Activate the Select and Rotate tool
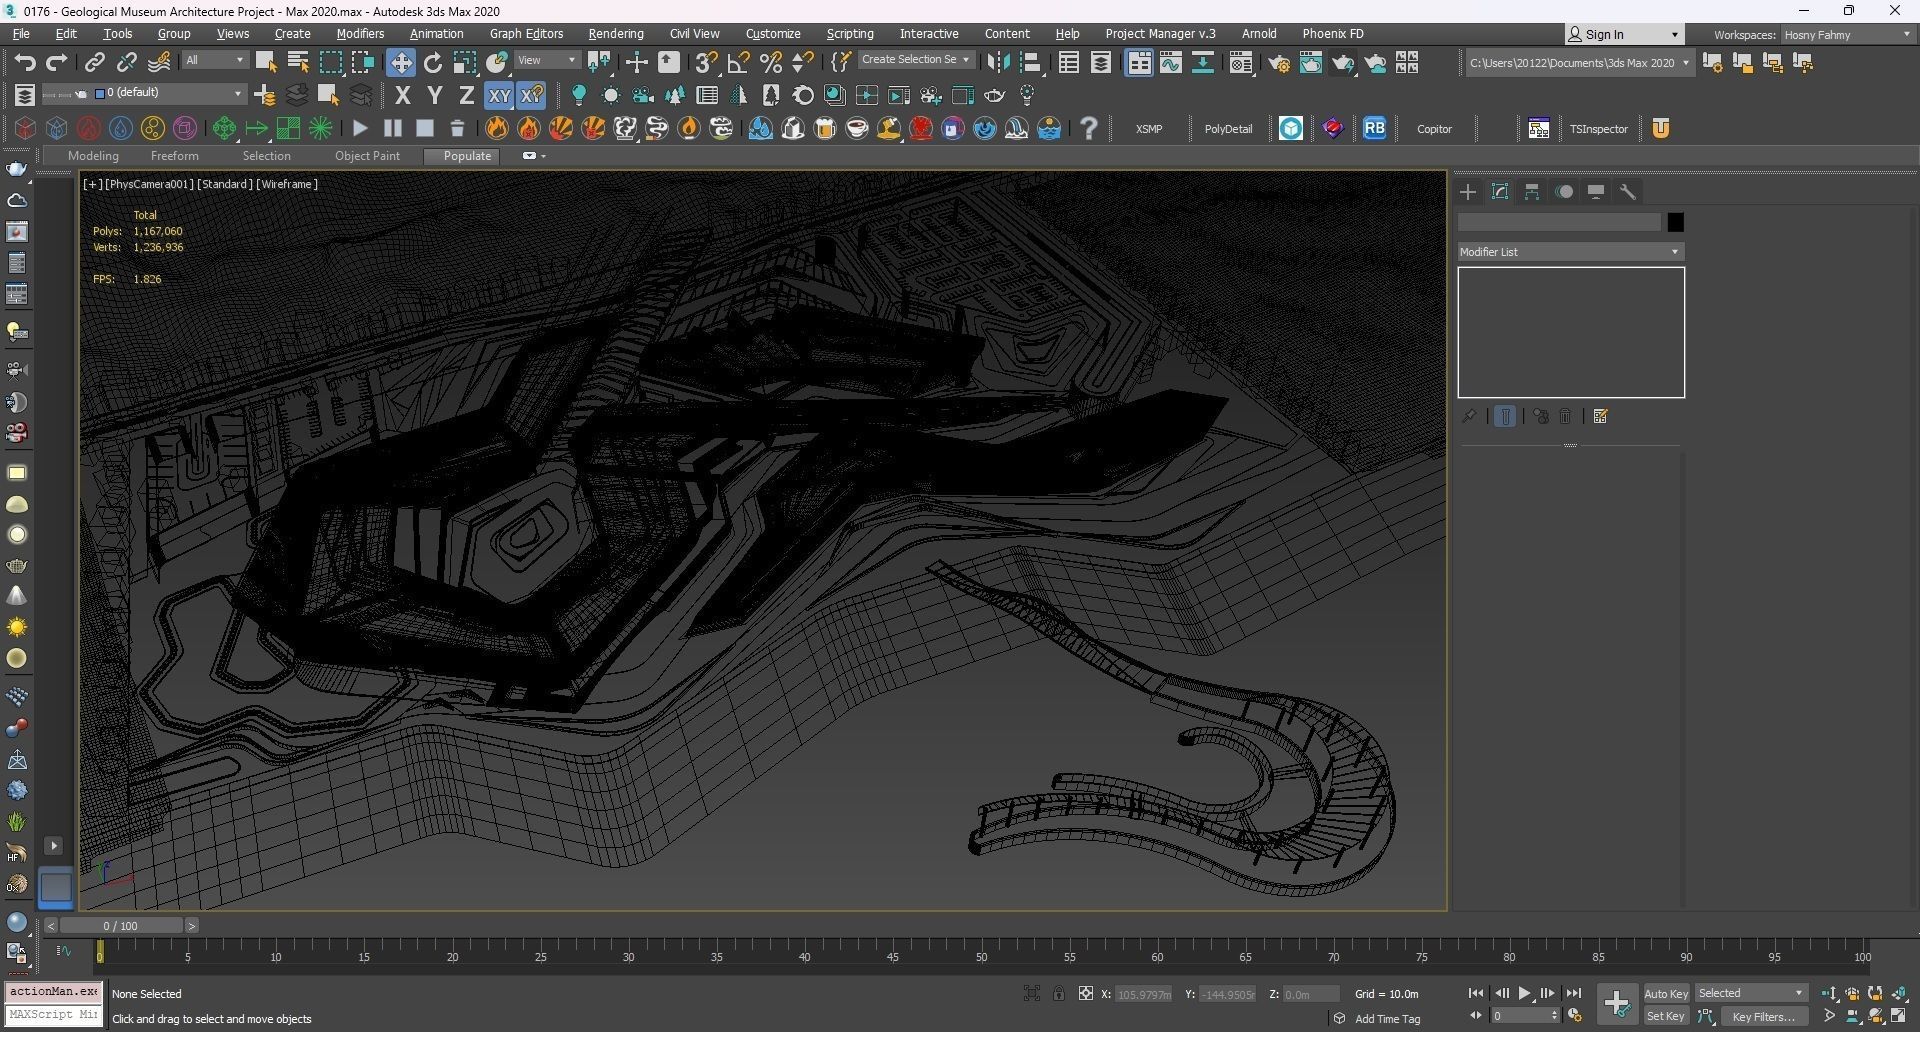This screenshot has width=1920, height=1040. [432, 62]
